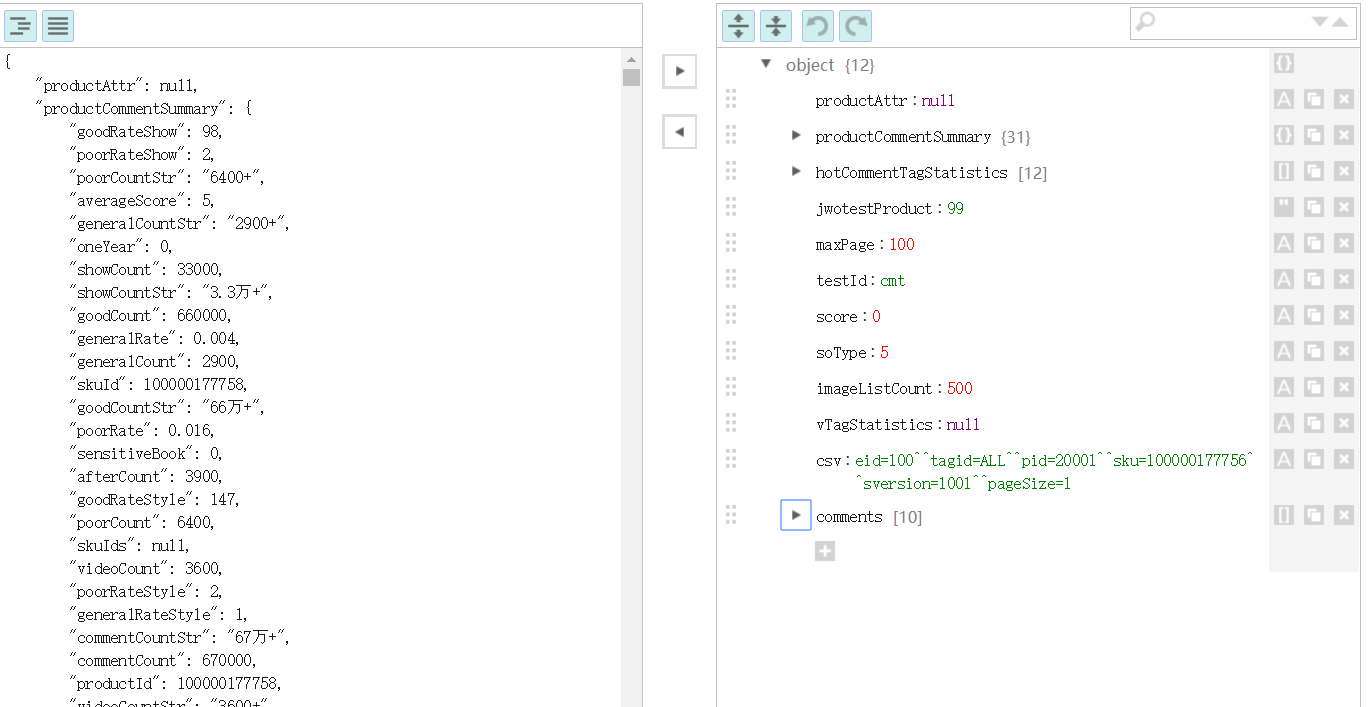Remove the soType field

(x=1344, y=351)
